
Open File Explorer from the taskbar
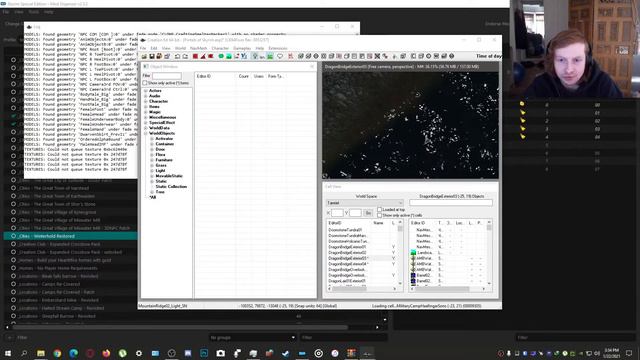40,353
